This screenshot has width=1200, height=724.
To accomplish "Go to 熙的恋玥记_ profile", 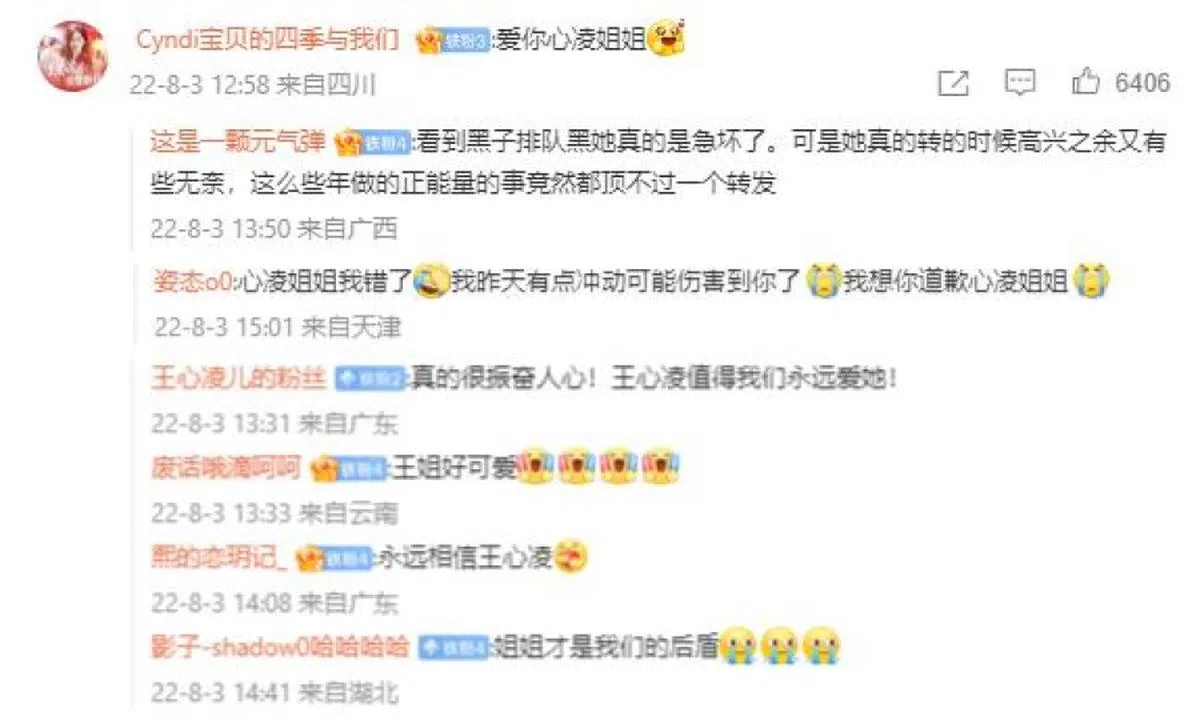I will click(219, 557).
